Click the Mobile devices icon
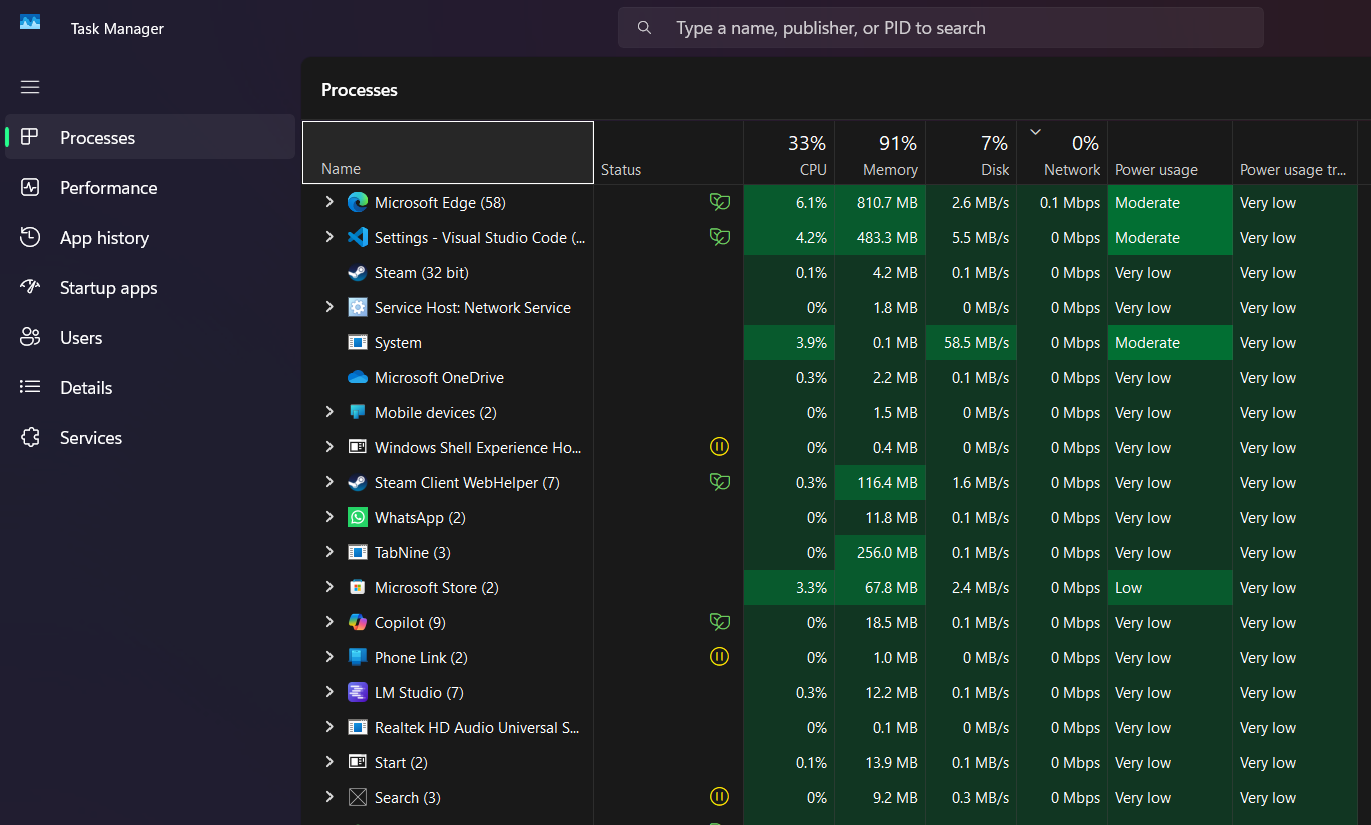1371x825 pixels. [x=358, y=413]
